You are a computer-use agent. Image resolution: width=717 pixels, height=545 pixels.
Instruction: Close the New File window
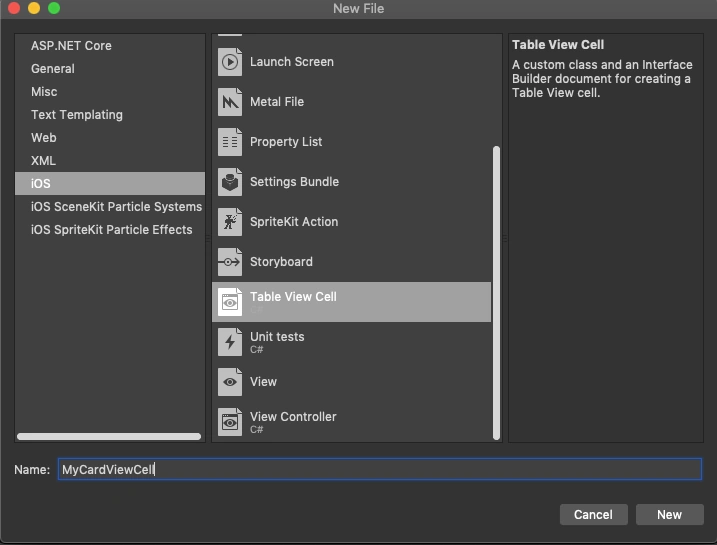14,8
